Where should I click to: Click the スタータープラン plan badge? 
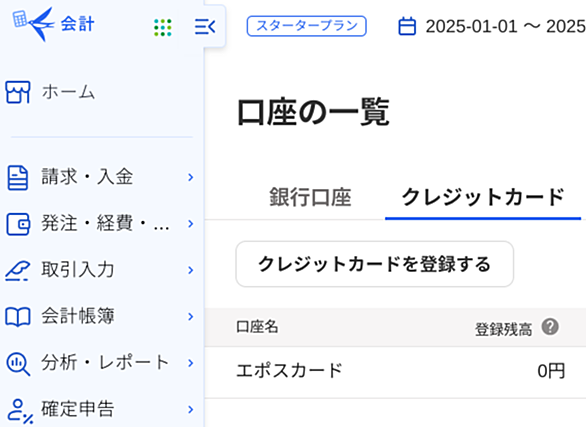click(306, 26)
